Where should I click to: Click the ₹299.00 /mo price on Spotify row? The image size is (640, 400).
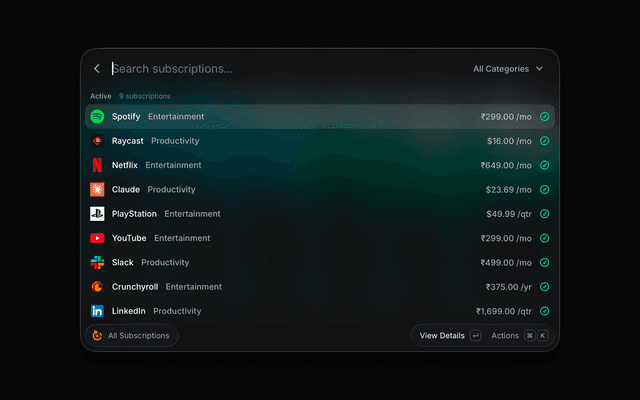(x=506, y=117)
